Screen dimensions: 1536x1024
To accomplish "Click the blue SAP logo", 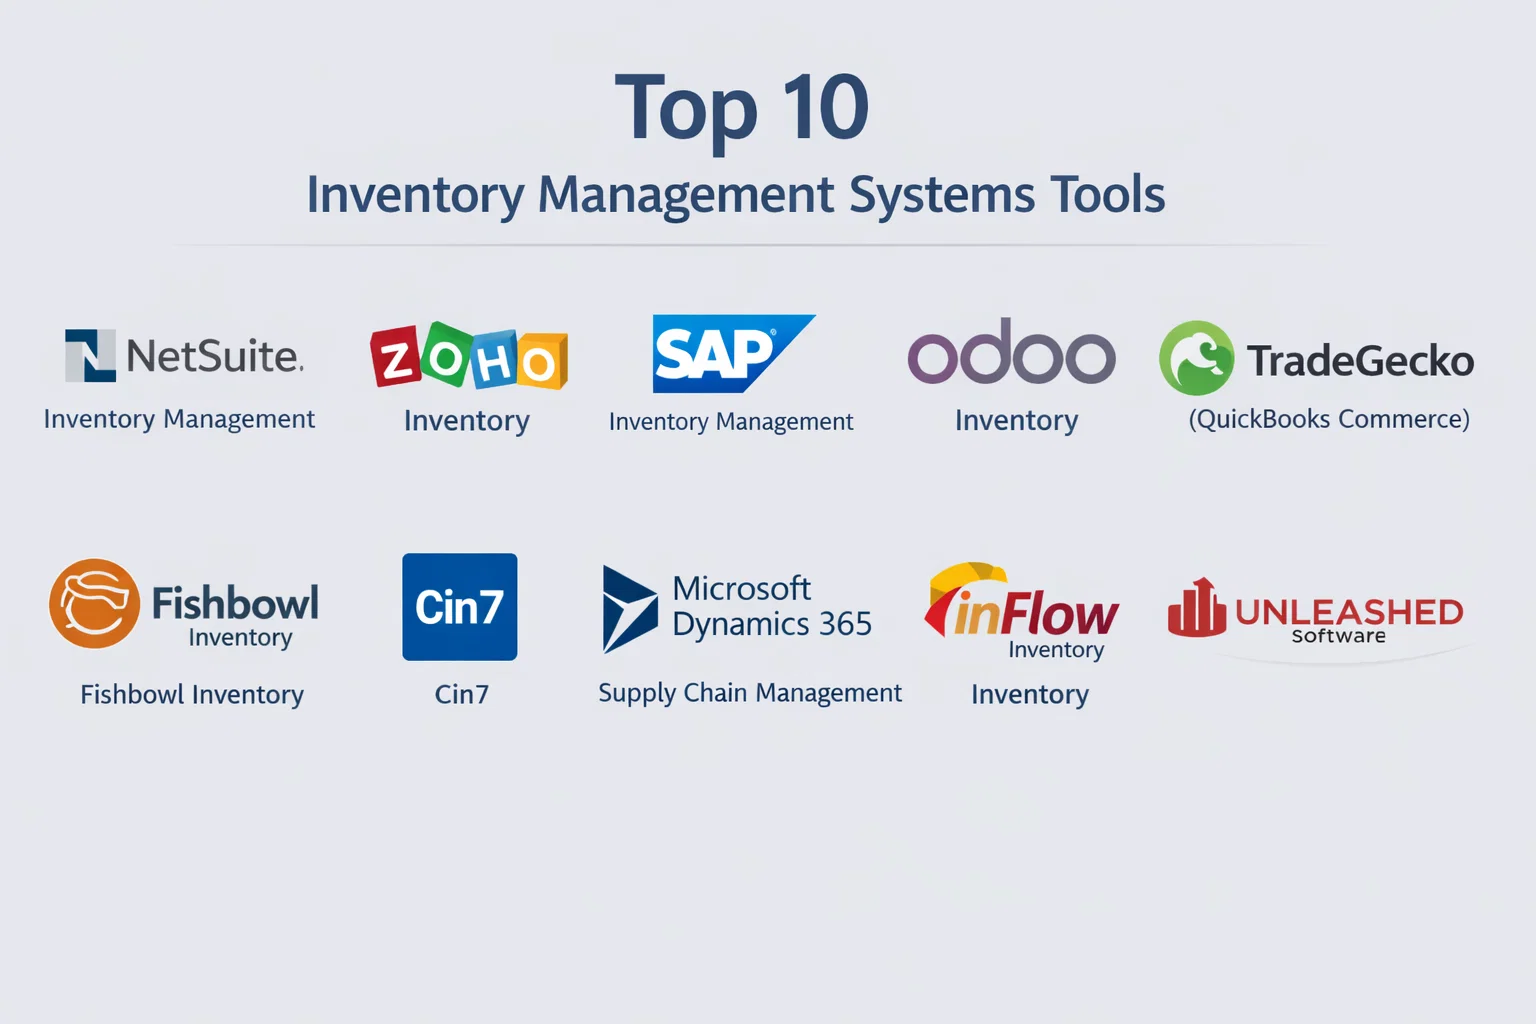I will click(730, 354).
